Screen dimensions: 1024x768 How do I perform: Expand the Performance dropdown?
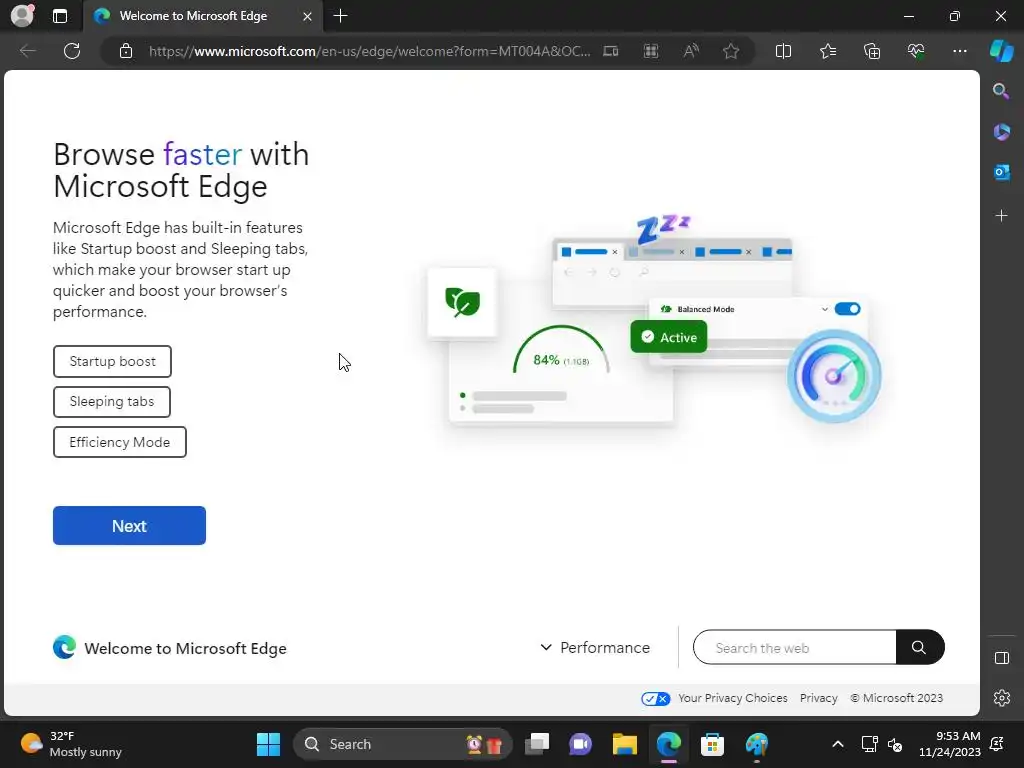coord(595,648)
